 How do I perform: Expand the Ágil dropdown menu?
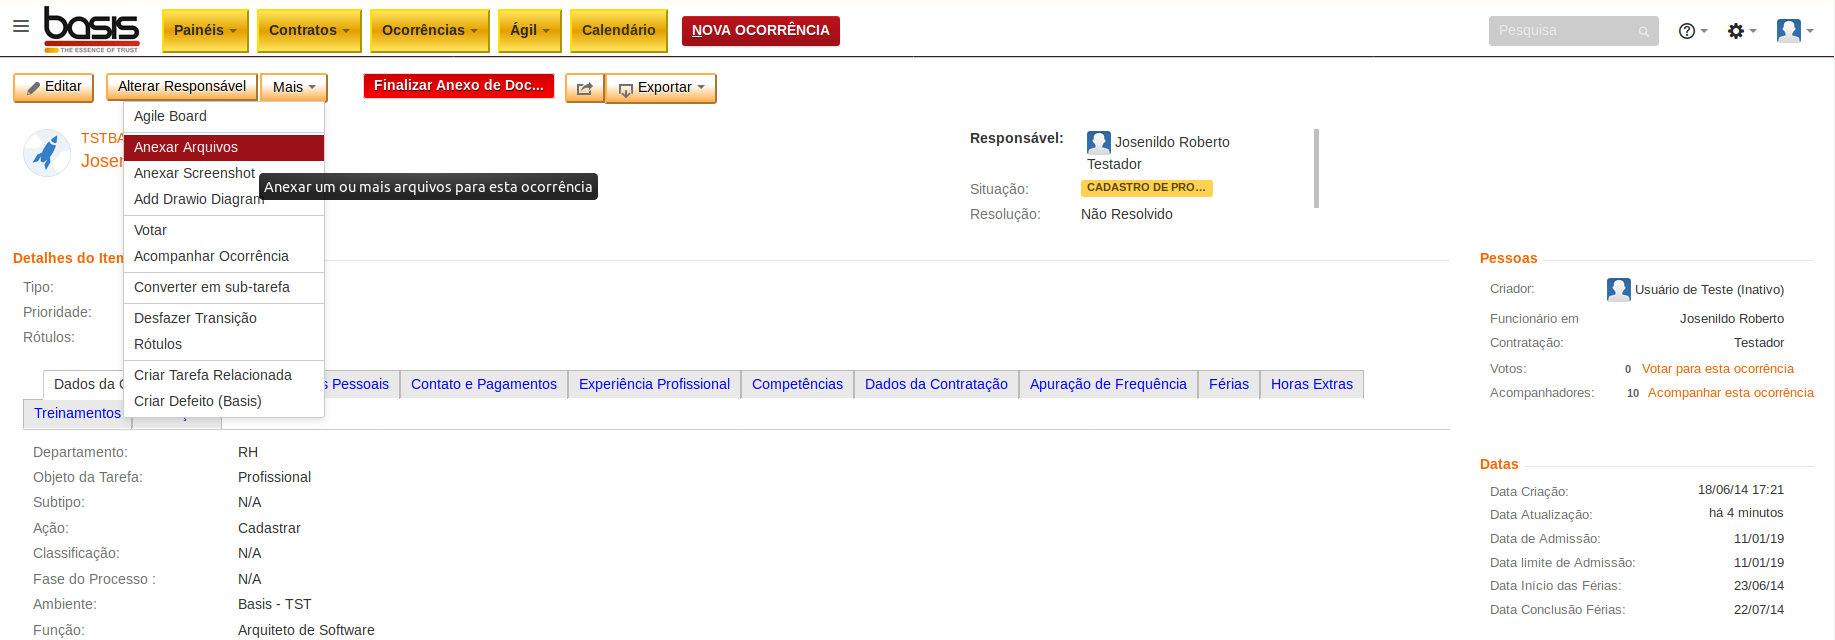(x=529, y=30)
